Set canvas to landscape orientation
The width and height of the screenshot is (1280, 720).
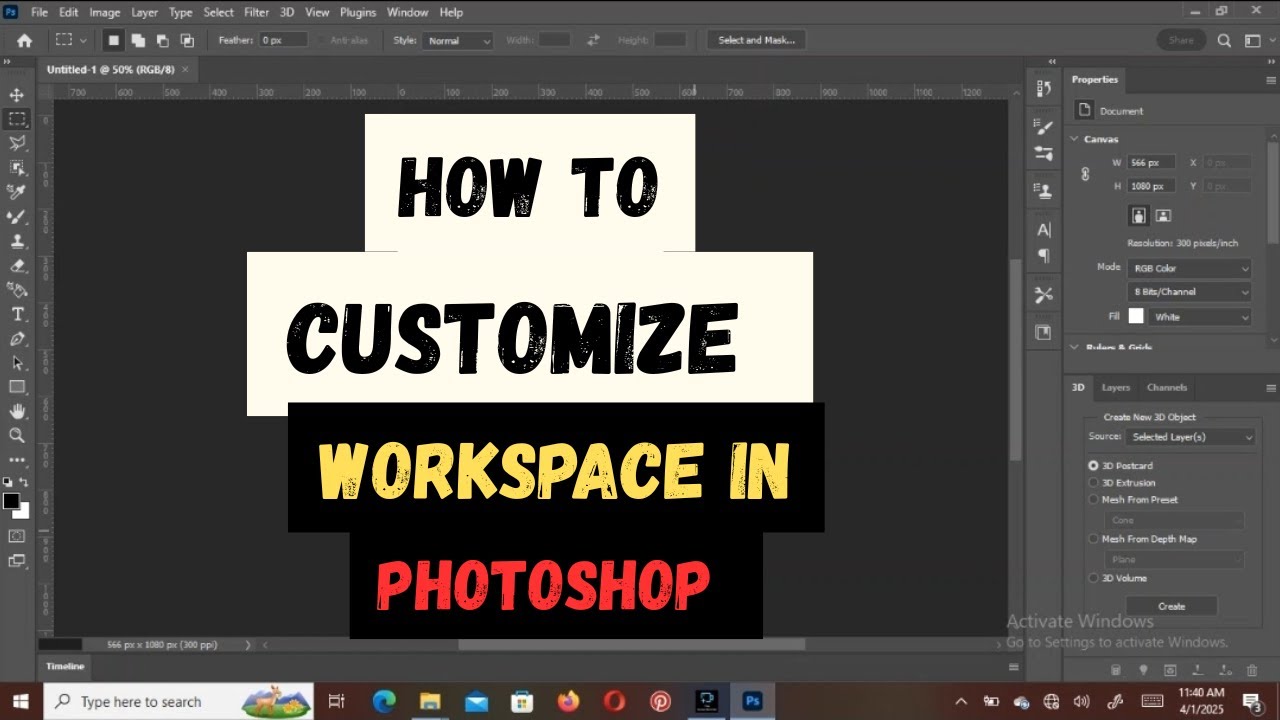coord(1163,215)
